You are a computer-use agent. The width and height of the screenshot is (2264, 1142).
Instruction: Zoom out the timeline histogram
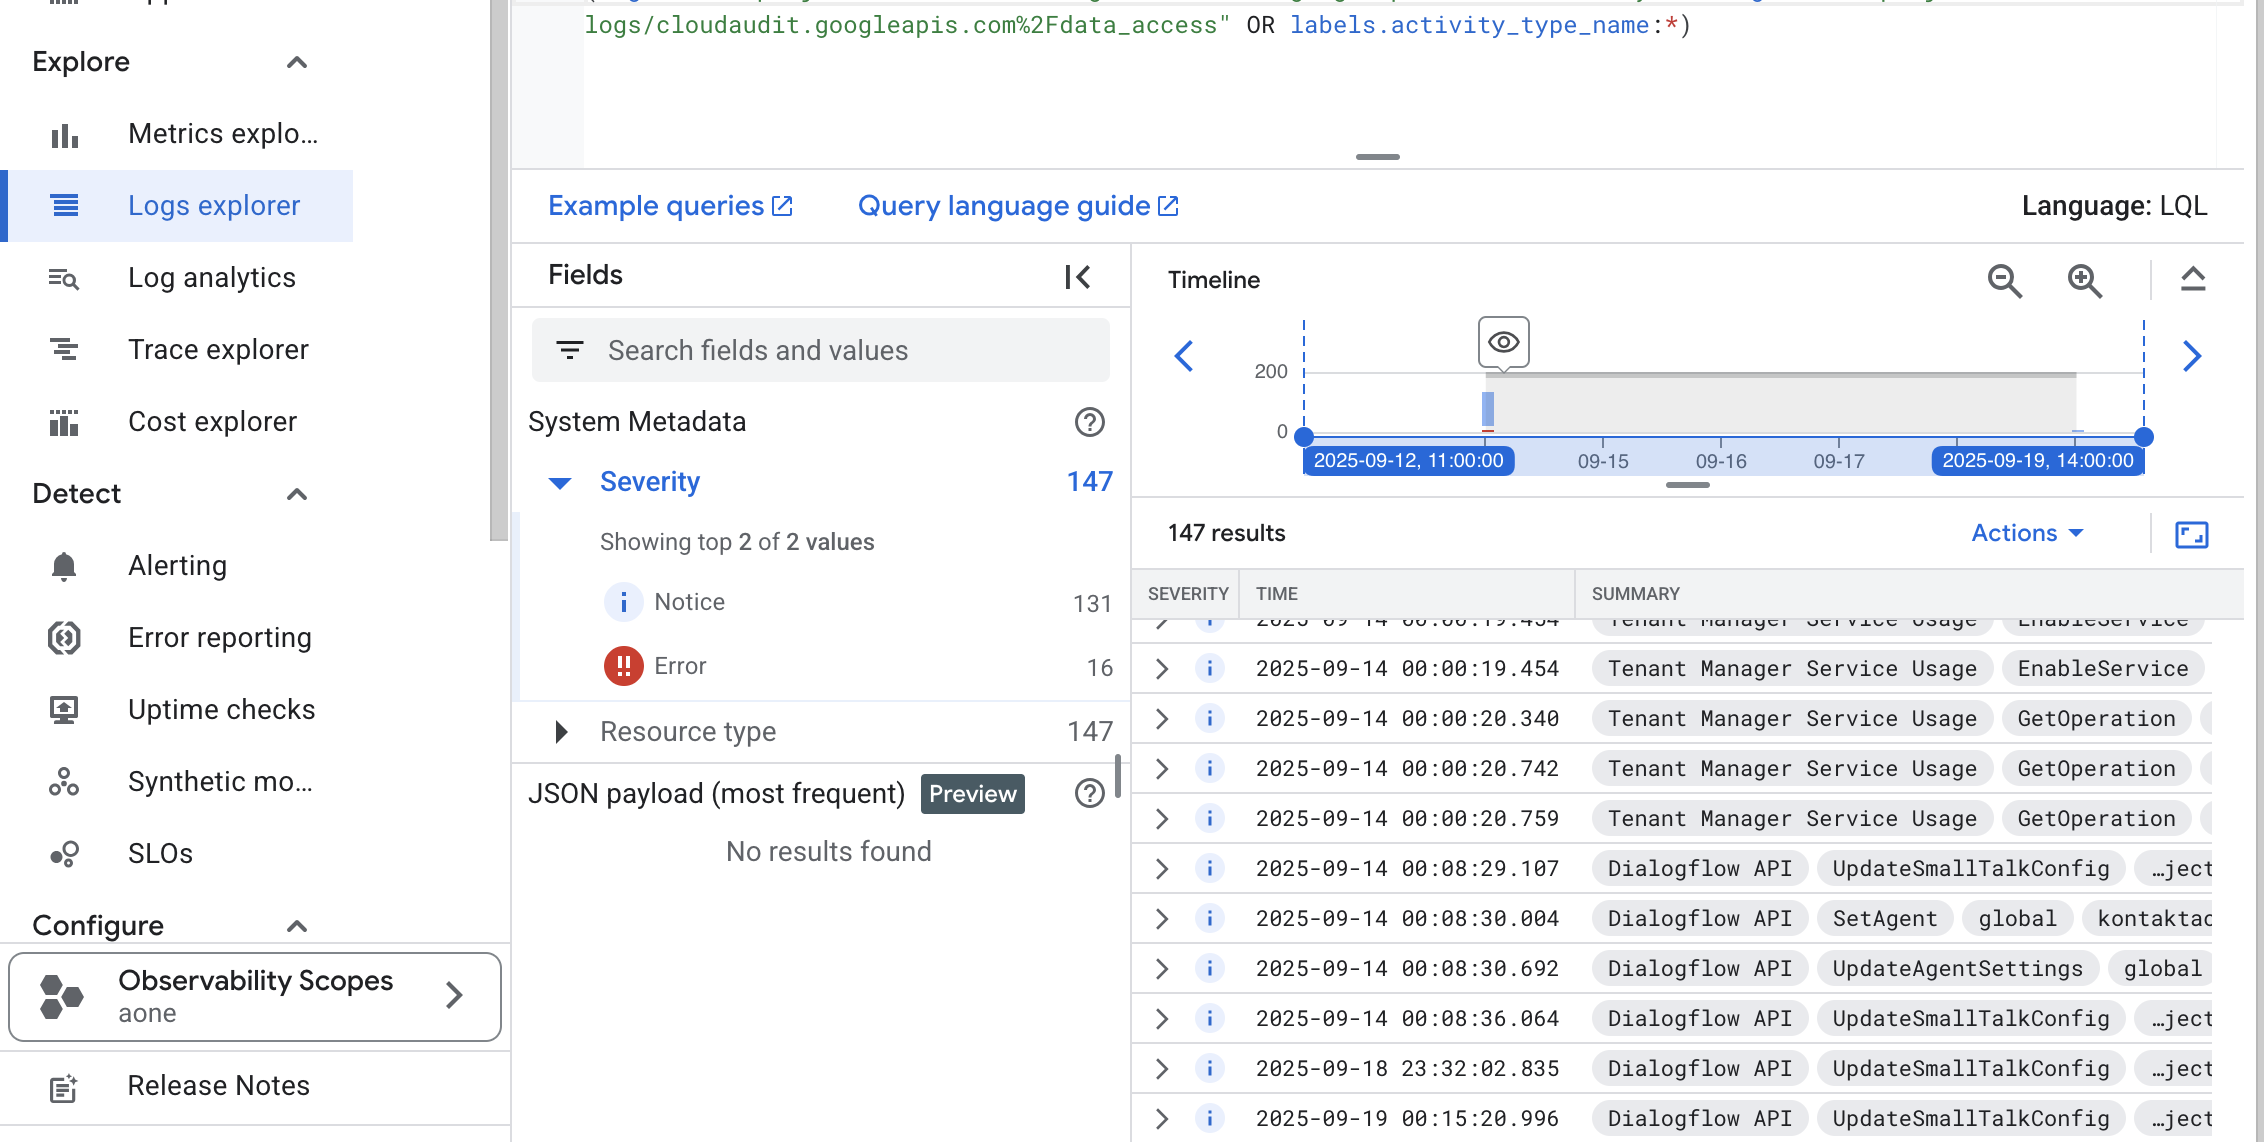pos(2004,281)
